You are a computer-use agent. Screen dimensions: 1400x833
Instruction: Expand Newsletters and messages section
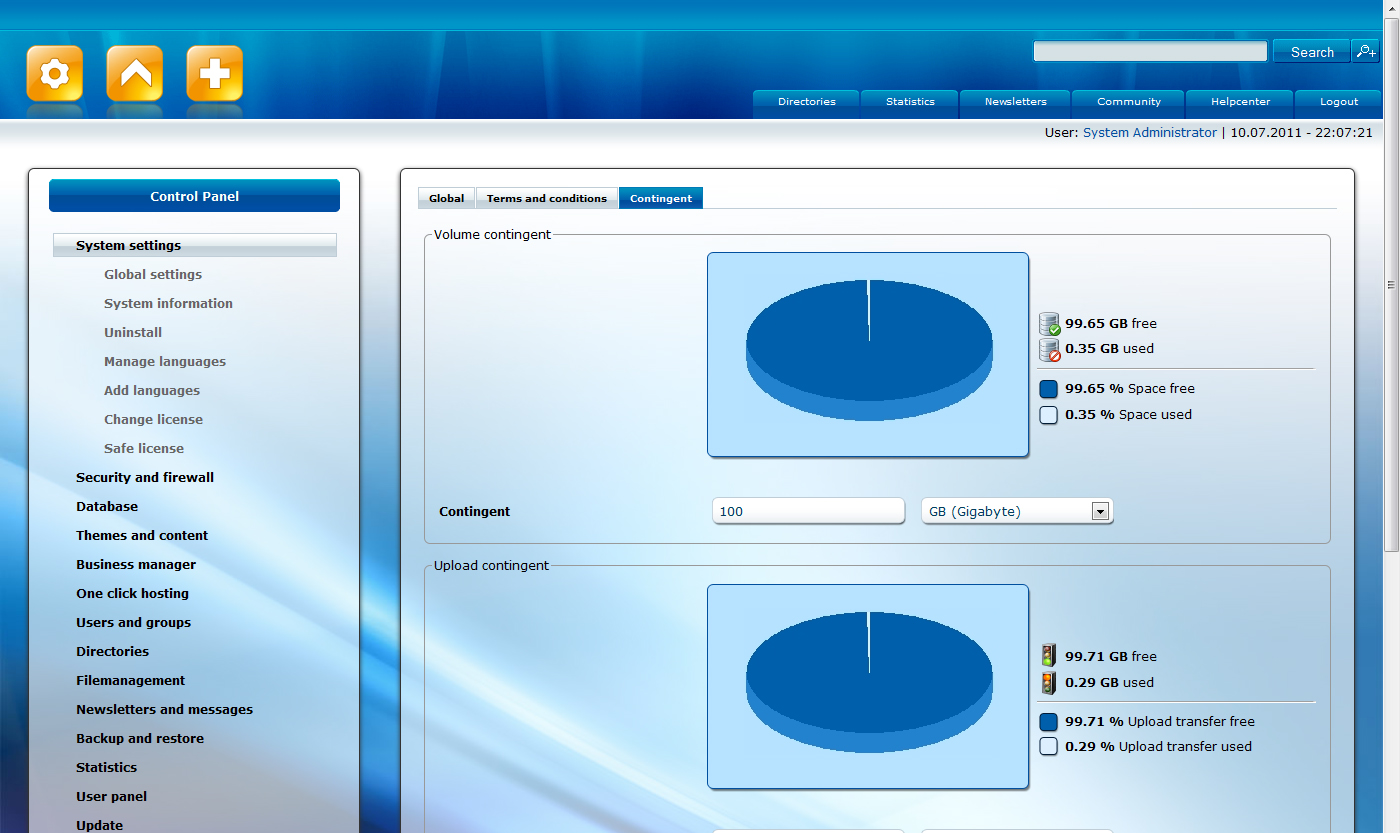point(164,709)
